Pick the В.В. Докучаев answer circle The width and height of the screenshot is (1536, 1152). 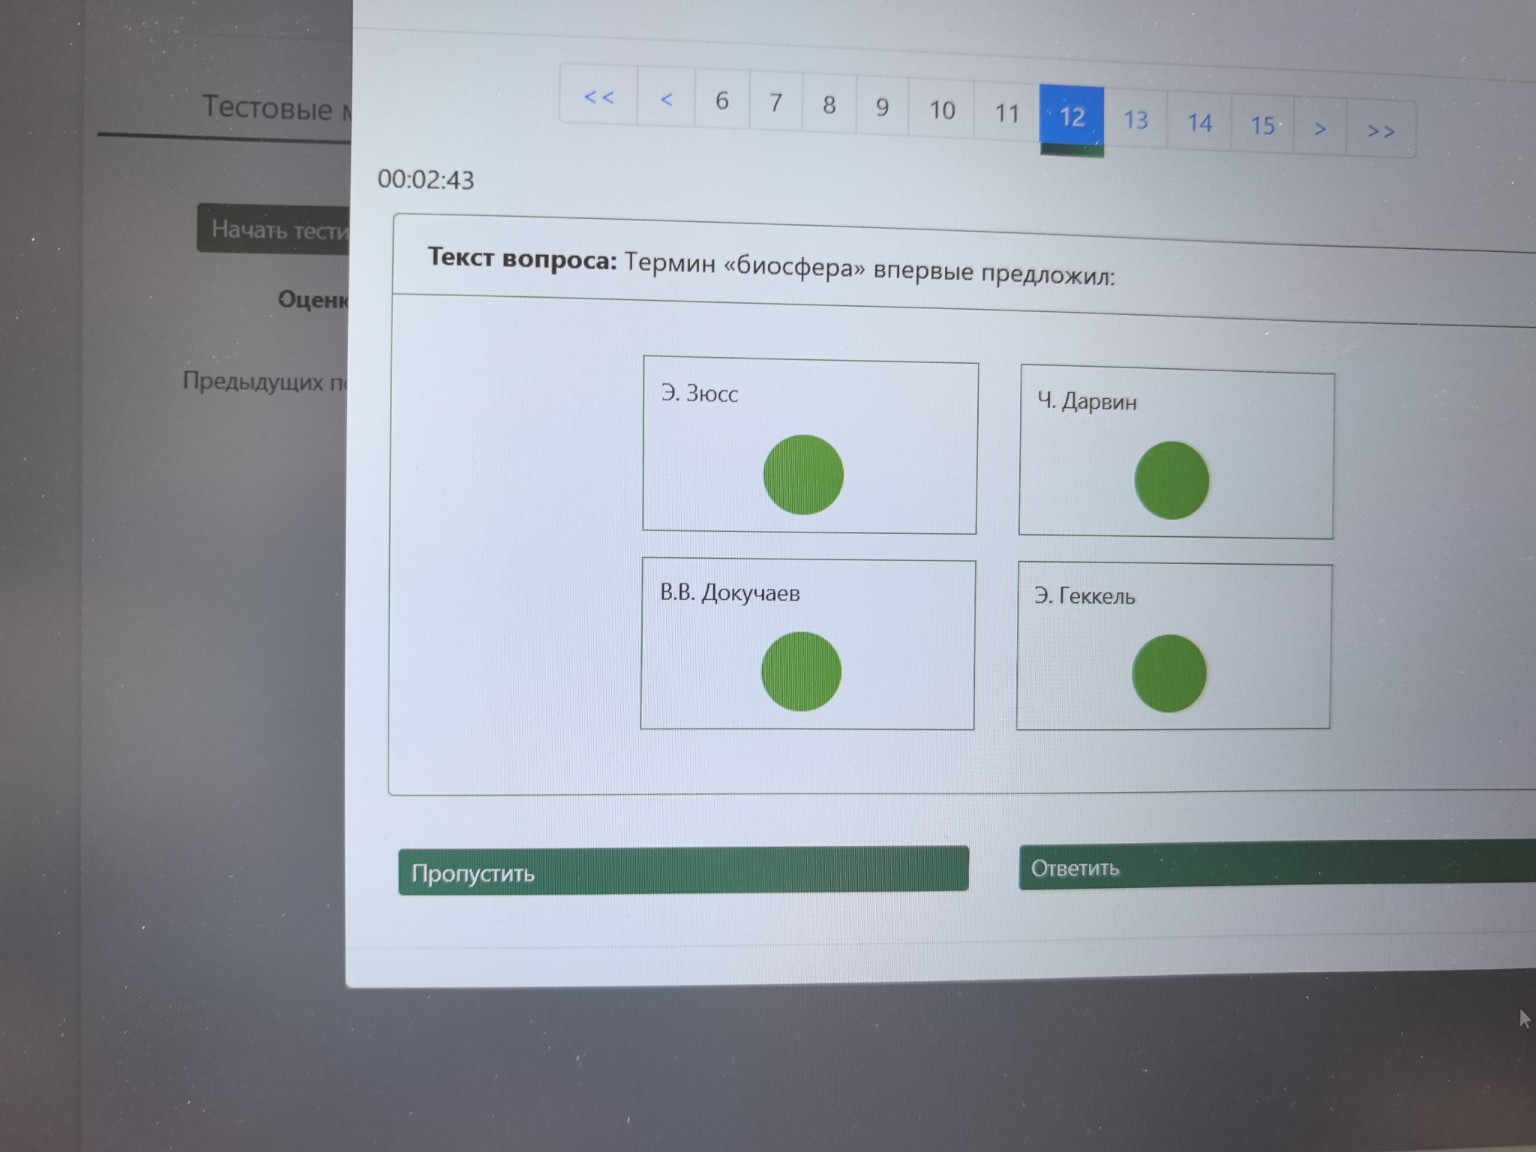(801, 671)
